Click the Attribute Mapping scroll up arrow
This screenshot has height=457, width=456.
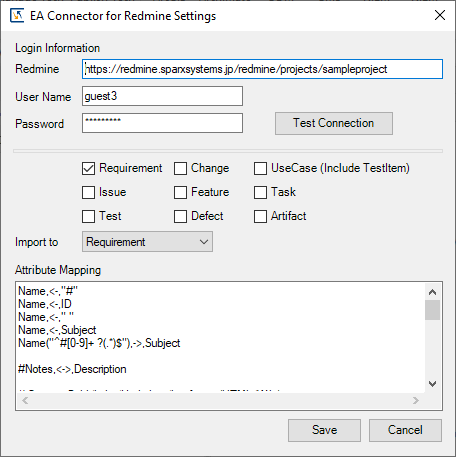[432, 292]
